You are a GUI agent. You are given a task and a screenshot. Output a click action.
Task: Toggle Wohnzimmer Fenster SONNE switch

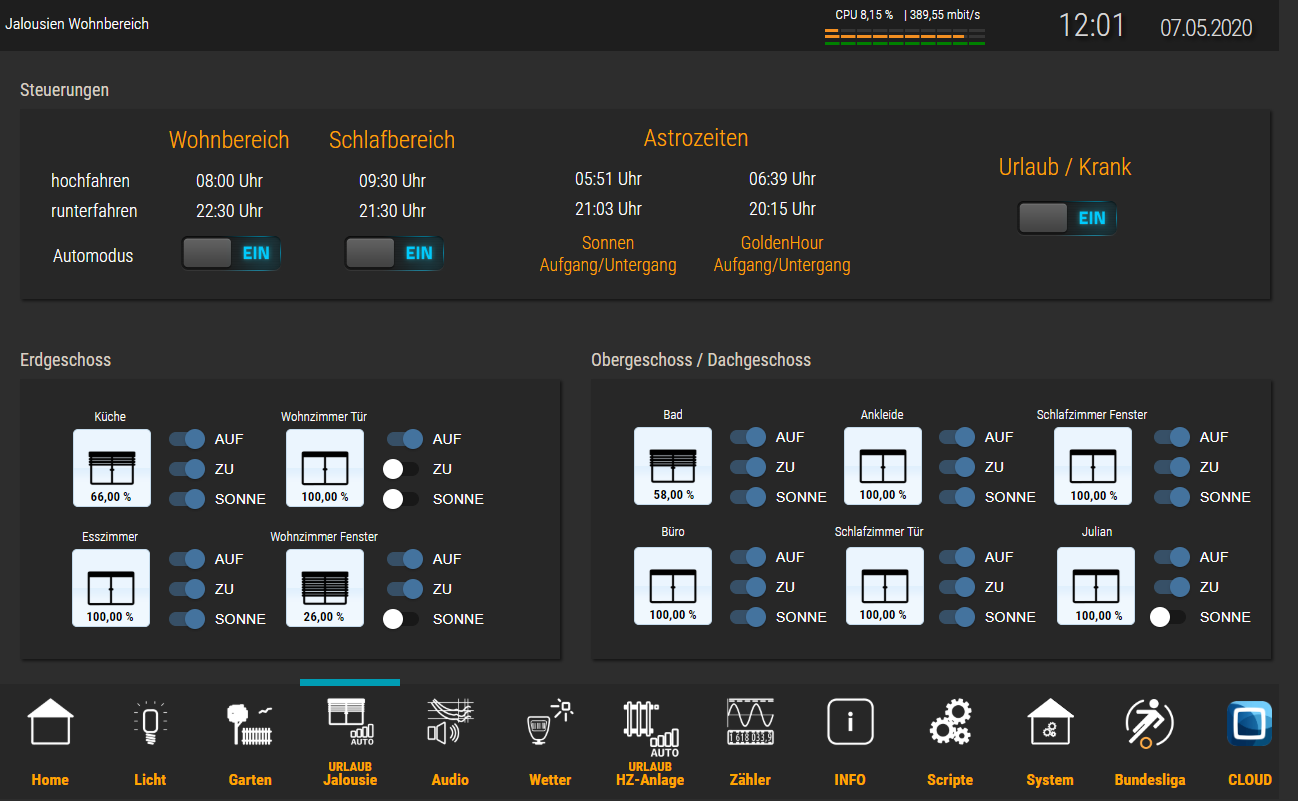click(402, 619)
